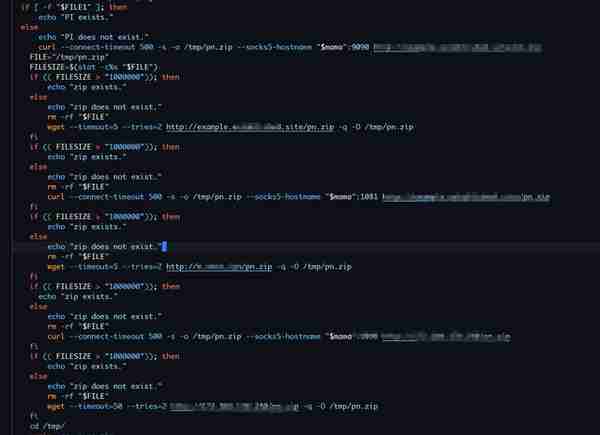Click the echo "PI exists." line

pos(76,18)
